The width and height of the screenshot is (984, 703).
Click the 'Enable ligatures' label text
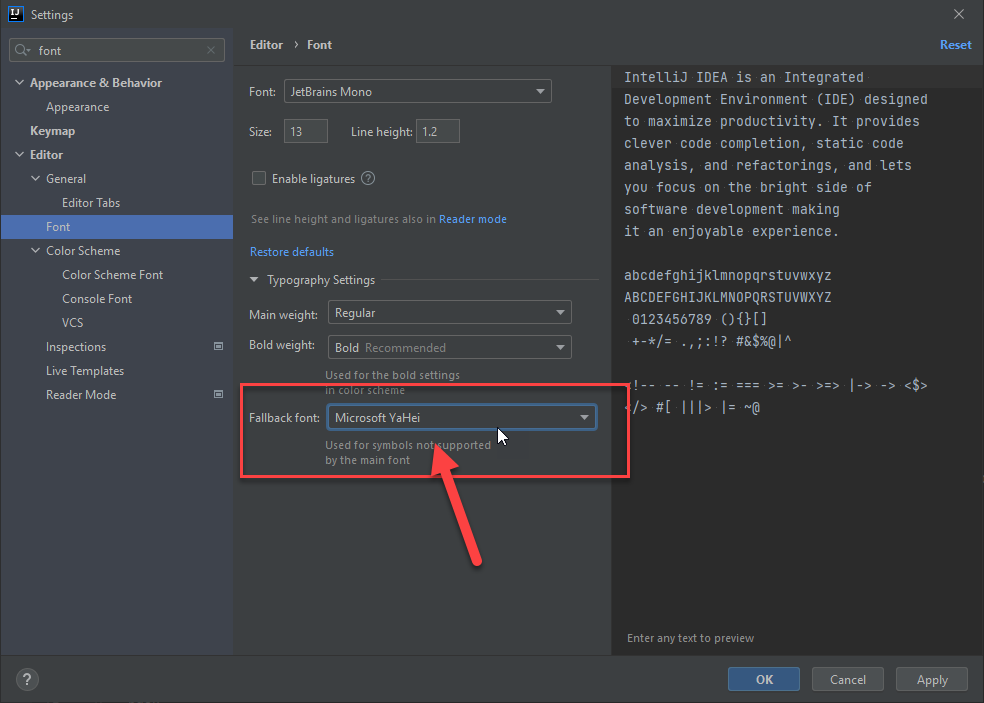pos(313,179)
